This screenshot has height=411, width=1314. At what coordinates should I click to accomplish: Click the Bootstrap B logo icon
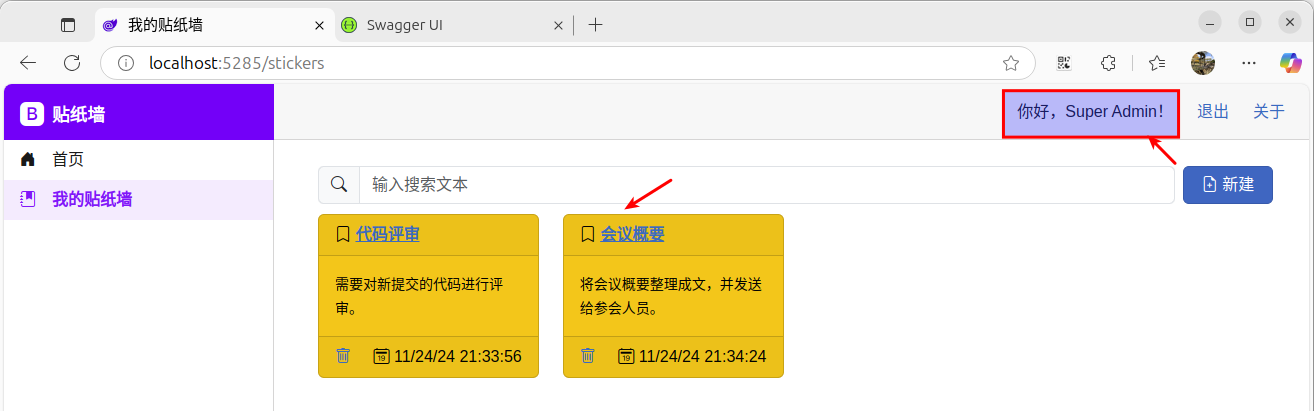tap(32, 114)
